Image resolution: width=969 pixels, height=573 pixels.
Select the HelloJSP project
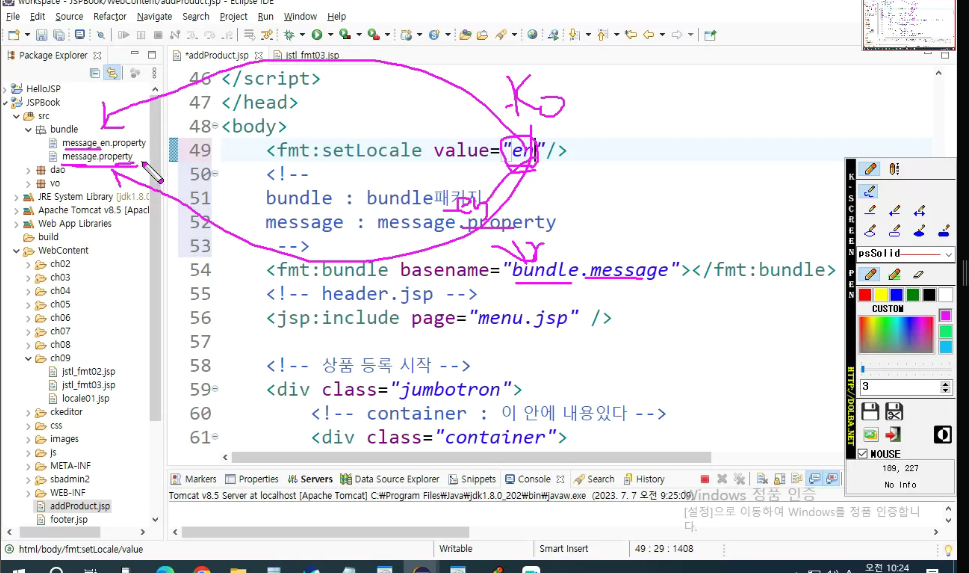point(43,89)
